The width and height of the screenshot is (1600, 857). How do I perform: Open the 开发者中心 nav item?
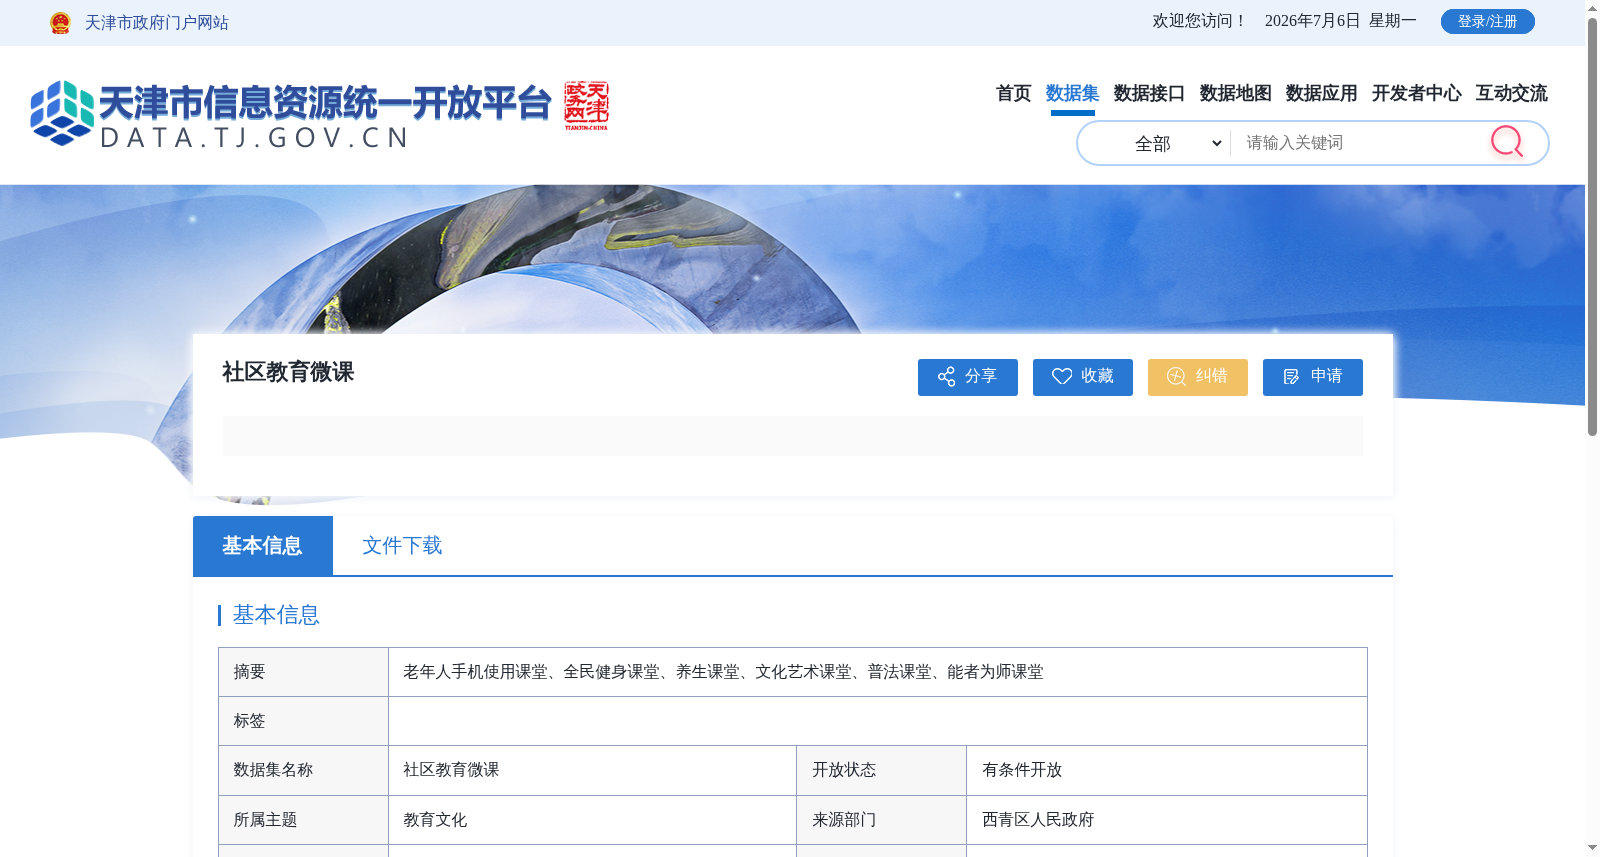pos(1416,93)
